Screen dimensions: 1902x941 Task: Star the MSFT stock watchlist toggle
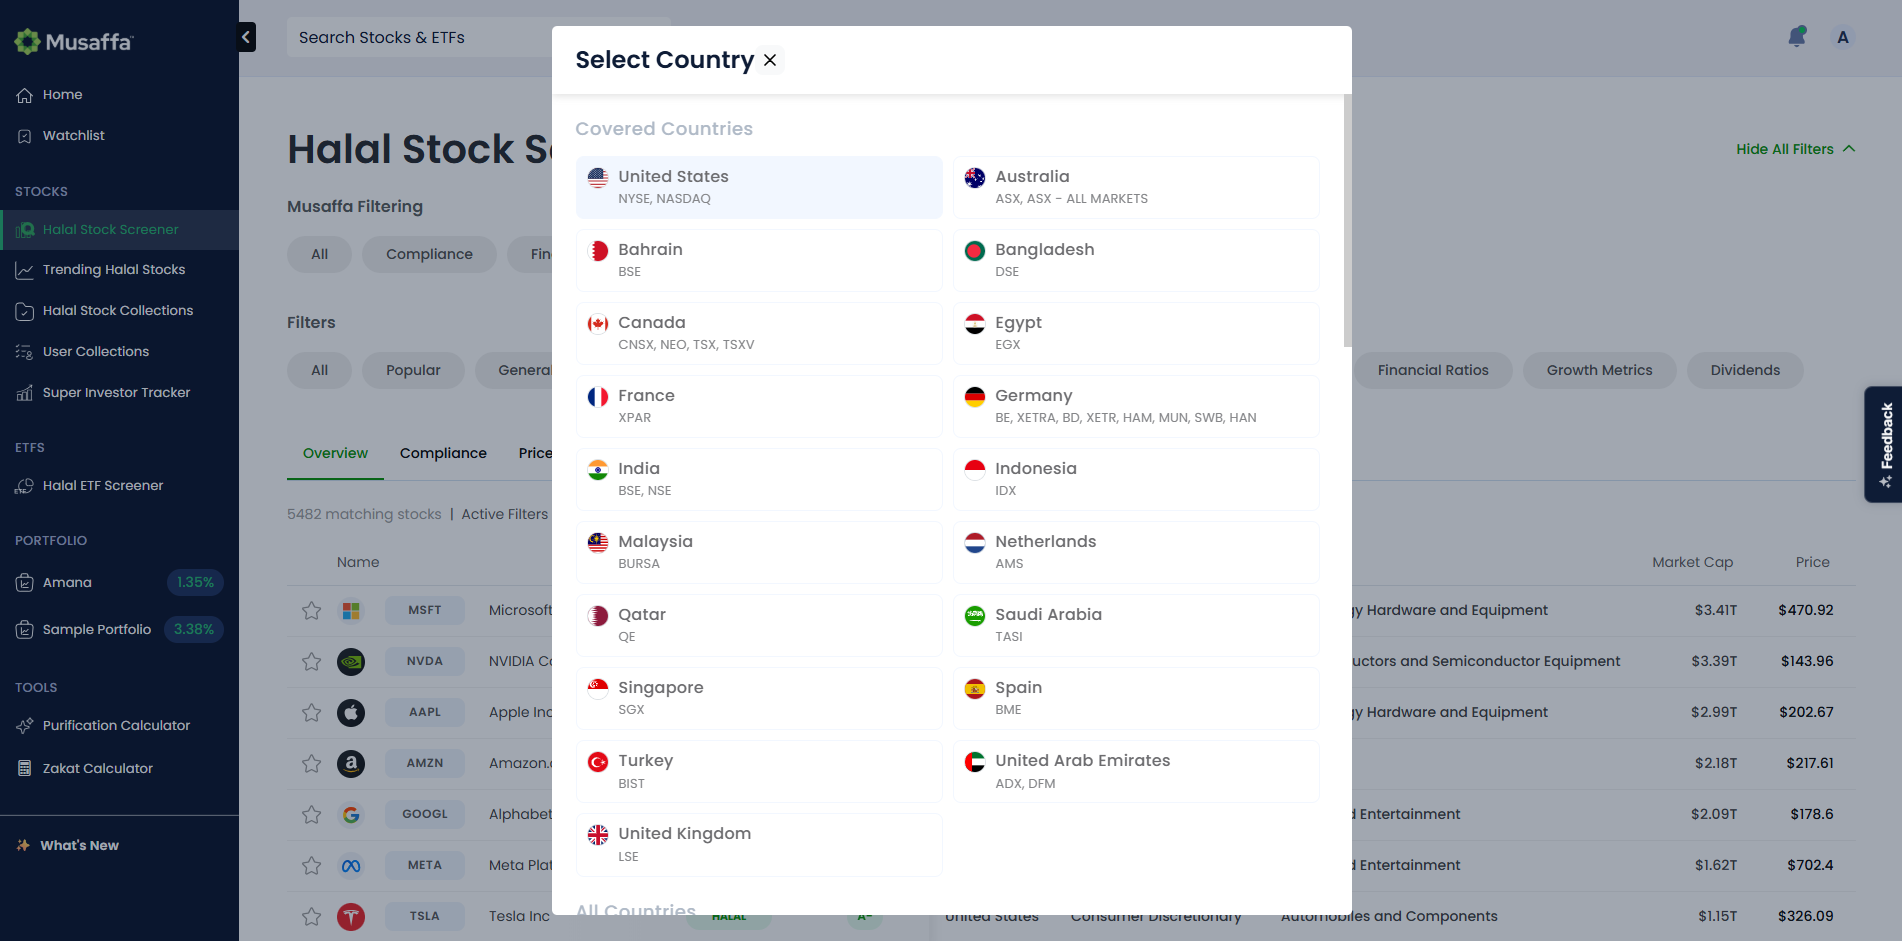tap(312, 610)
